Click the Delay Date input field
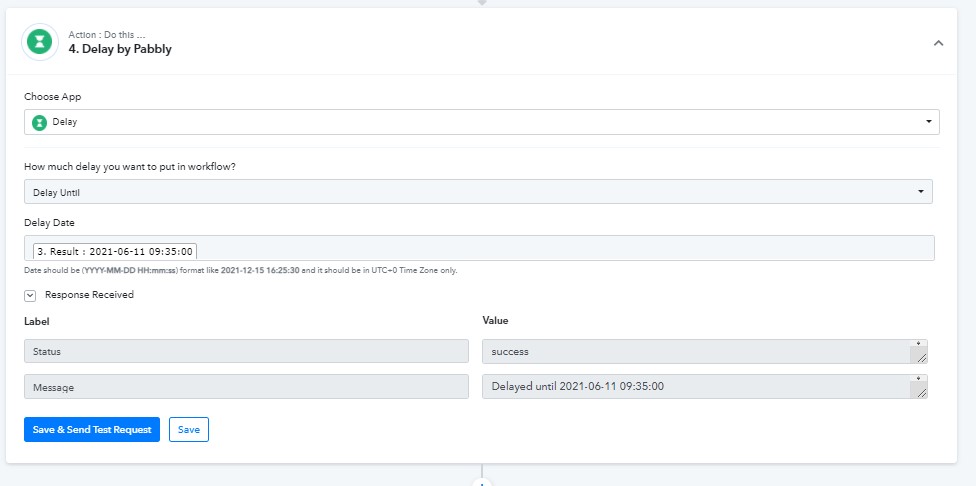 [479, 248]
